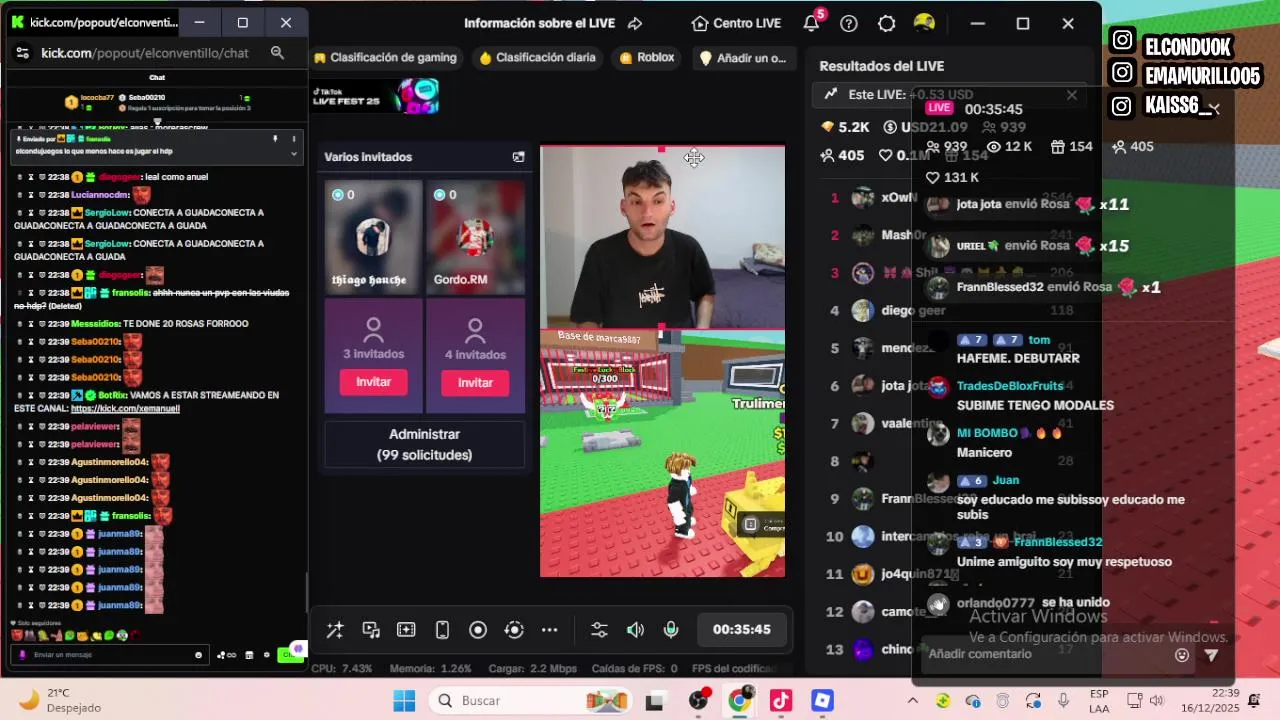Click the kick.com popout URL address bar
The width and height of the screenshot is (1280, 720).
point(145,53)
